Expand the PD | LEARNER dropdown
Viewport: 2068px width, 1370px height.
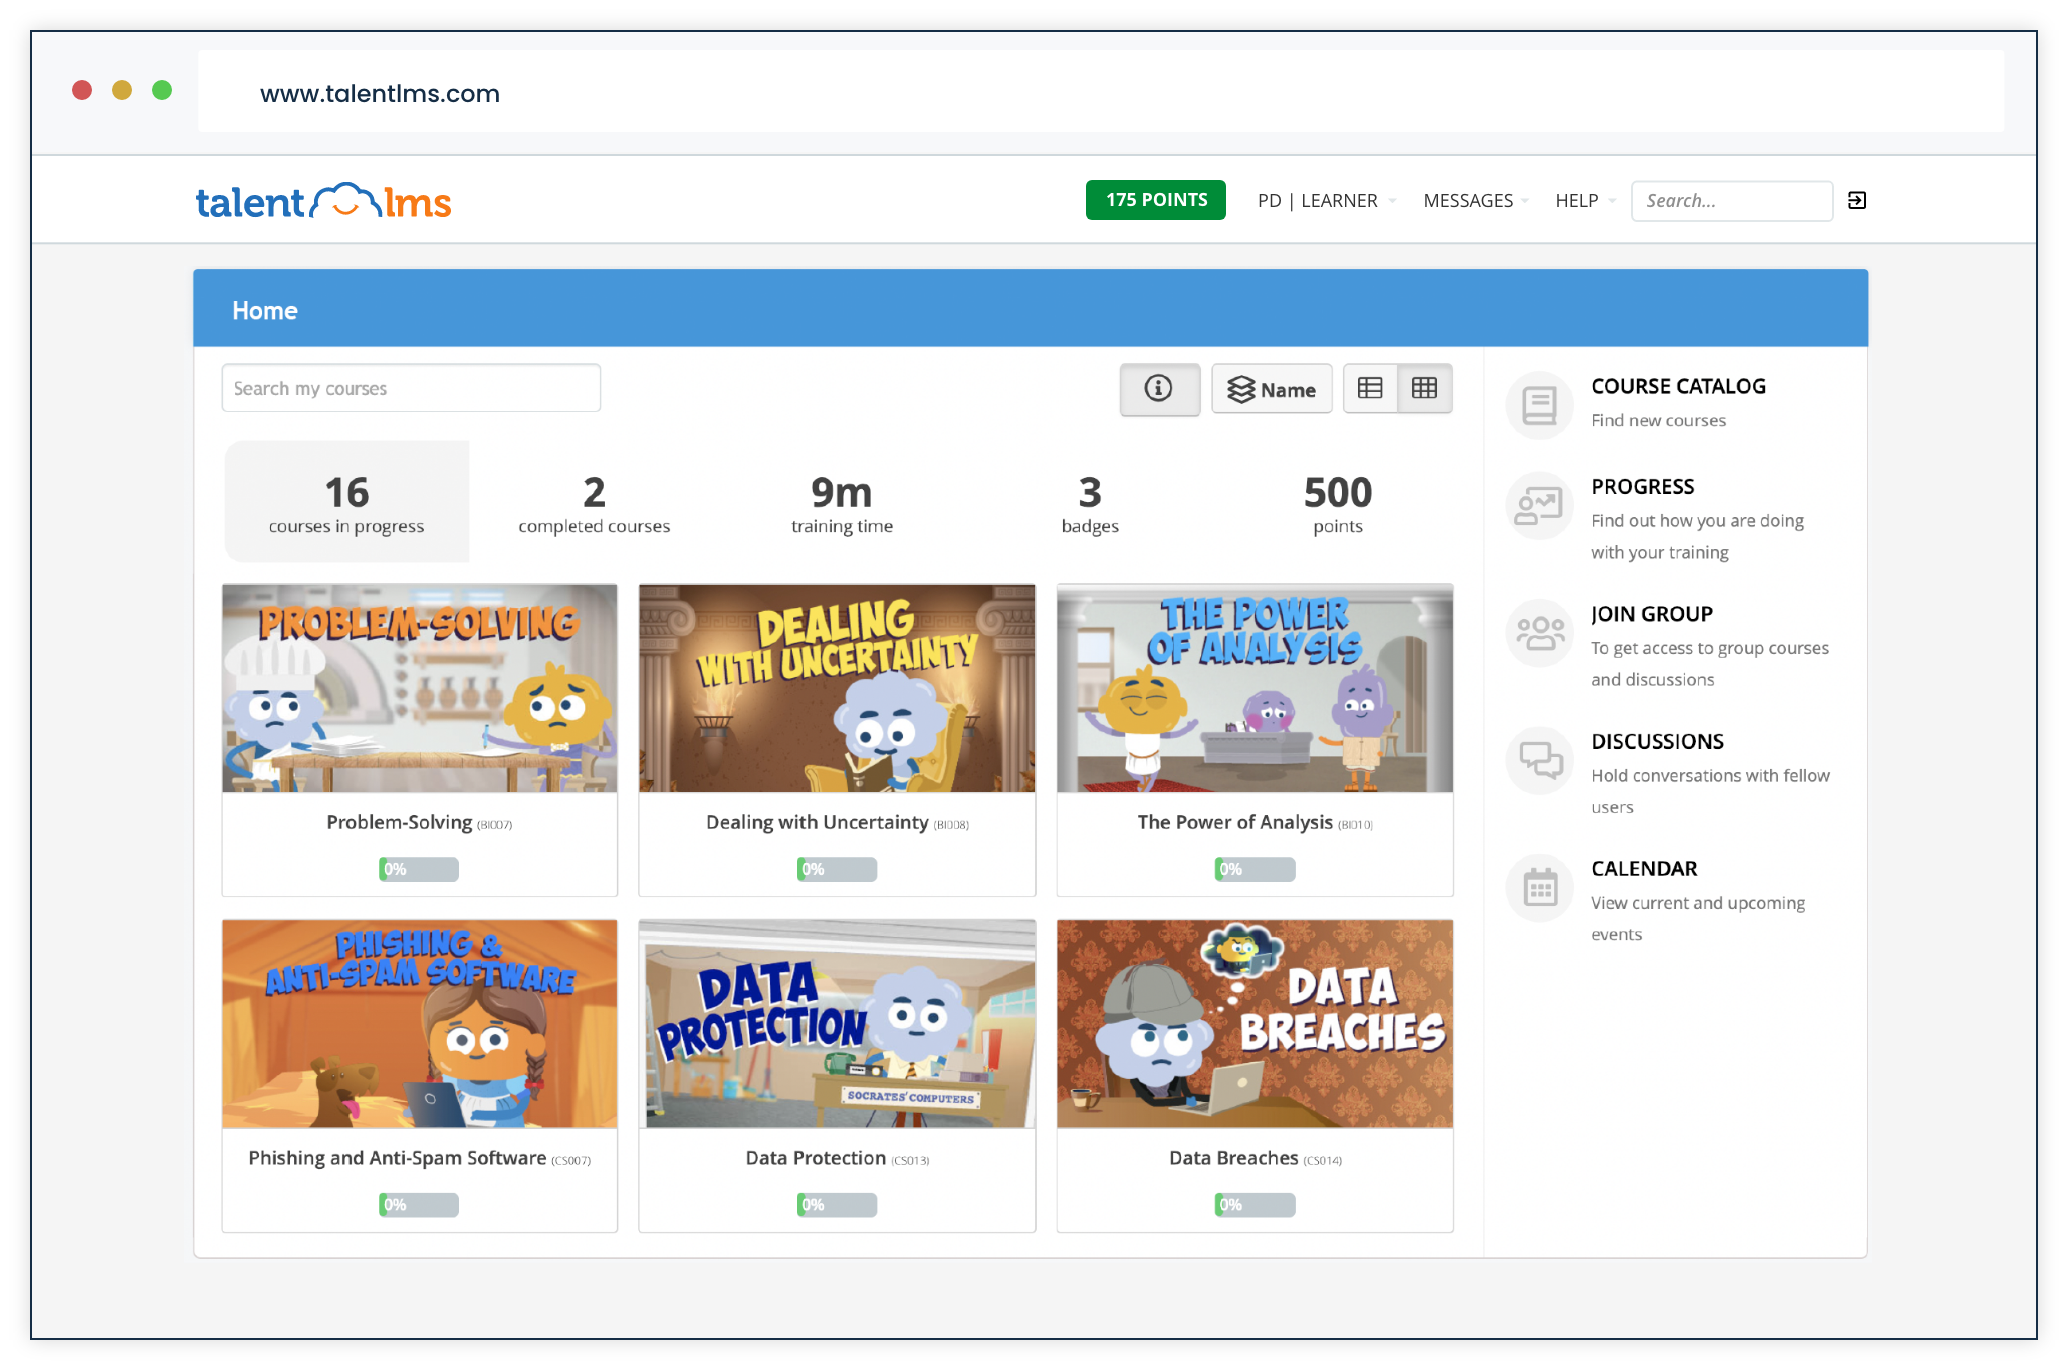(x=1326, y=201)
